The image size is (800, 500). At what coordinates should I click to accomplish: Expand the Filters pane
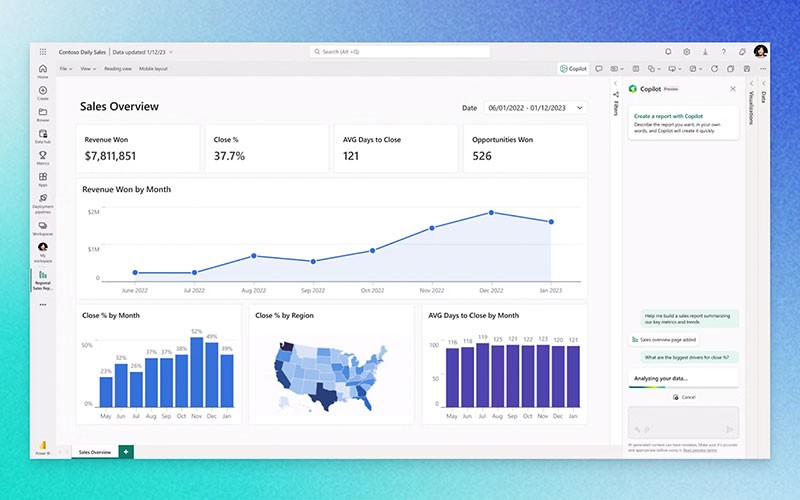[616, 103]
